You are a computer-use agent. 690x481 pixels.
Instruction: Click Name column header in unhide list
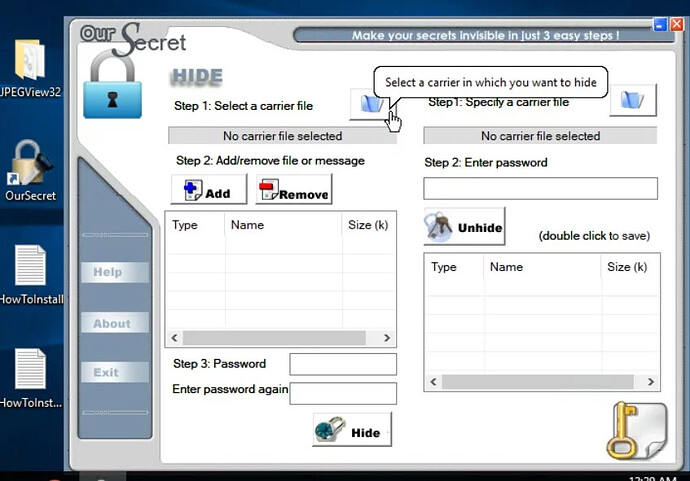coord(507,267)
